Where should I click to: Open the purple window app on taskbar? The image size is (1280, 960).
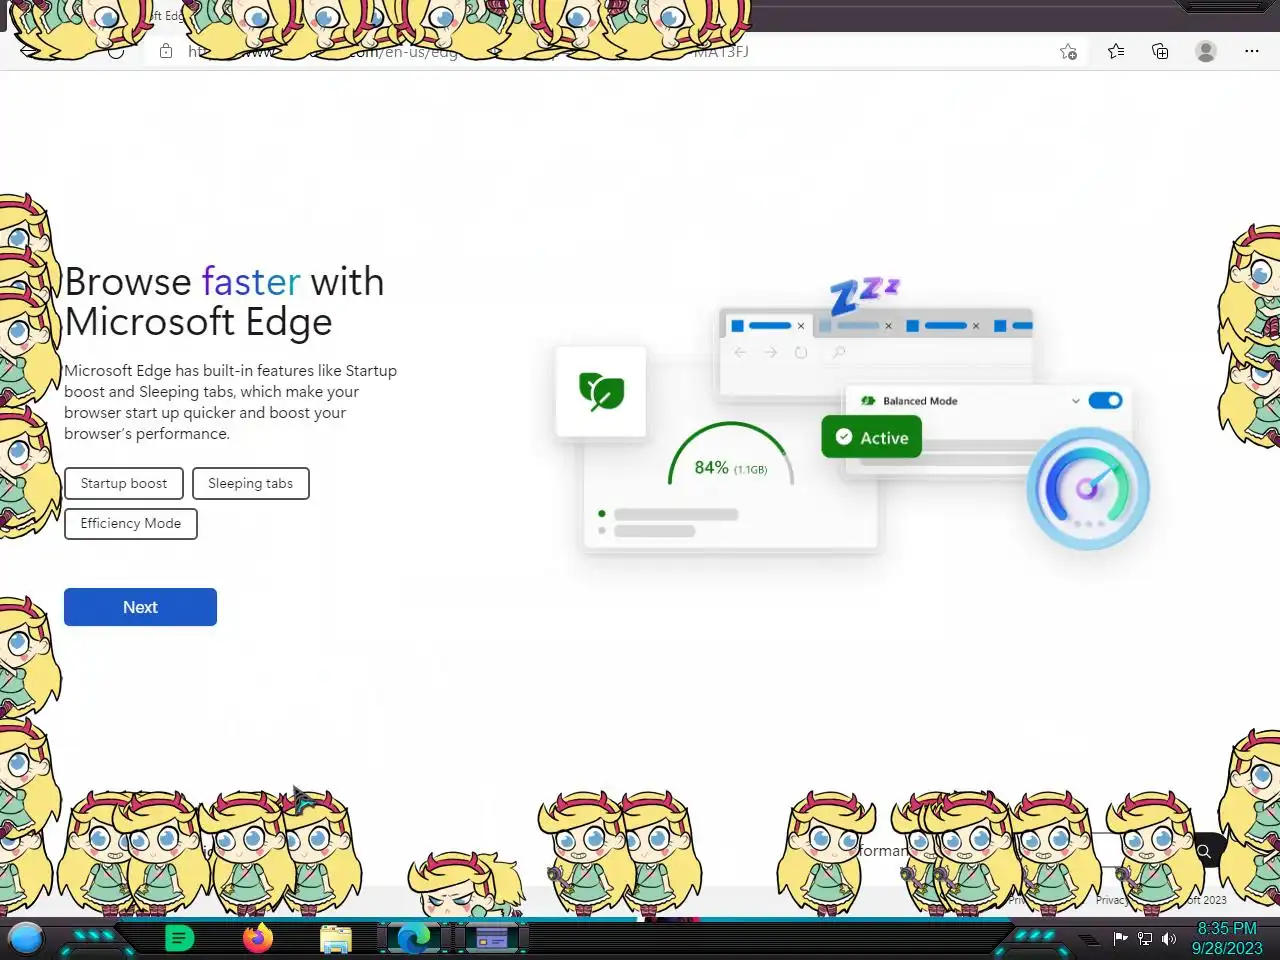click(x=491, y=938)
